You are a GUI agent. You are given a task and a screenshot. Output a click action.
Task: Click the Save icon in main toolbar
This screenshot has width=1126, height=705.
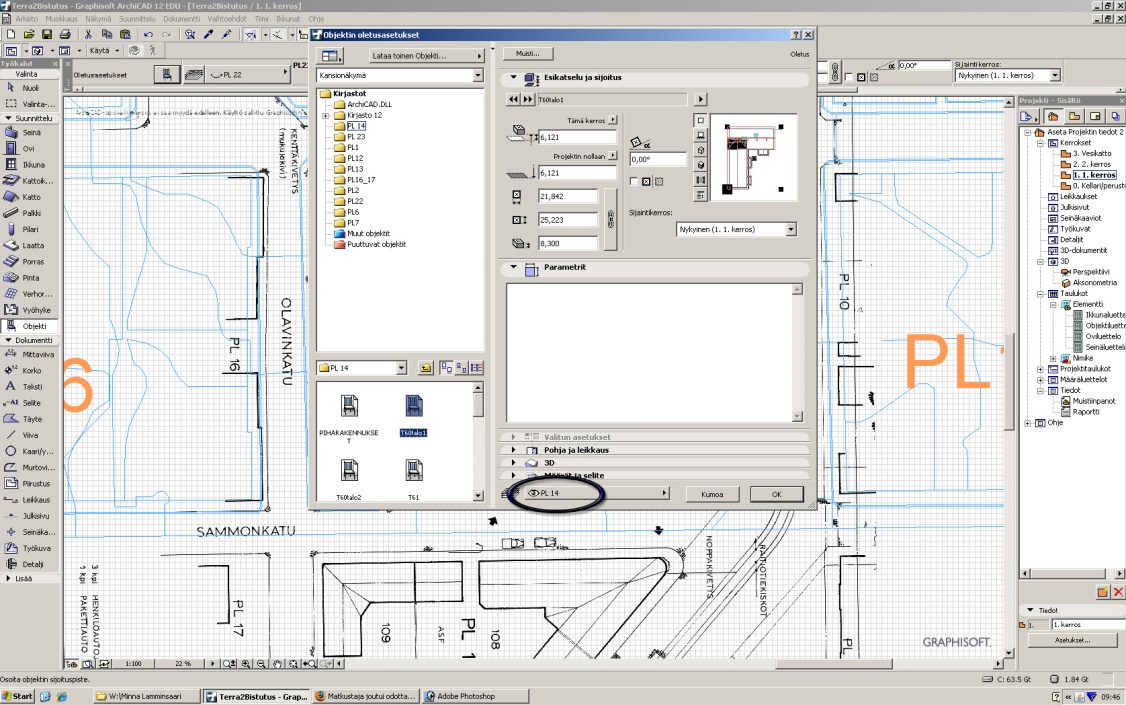(x=47, y=34)
